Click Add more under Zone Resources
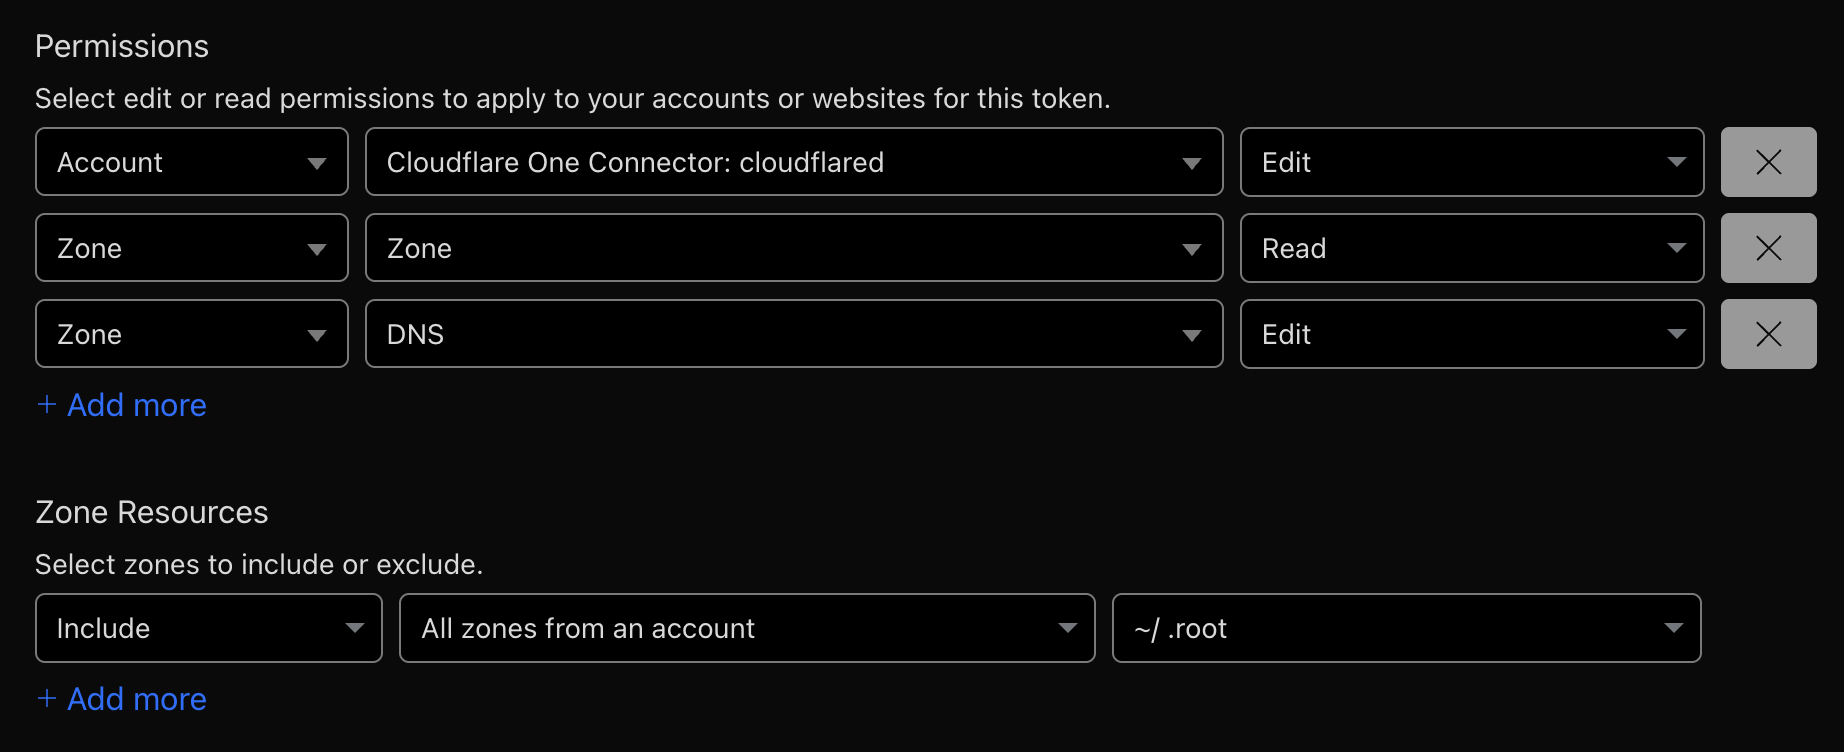Viewport: 1844px width, 752px height. (x=137, y=698)
